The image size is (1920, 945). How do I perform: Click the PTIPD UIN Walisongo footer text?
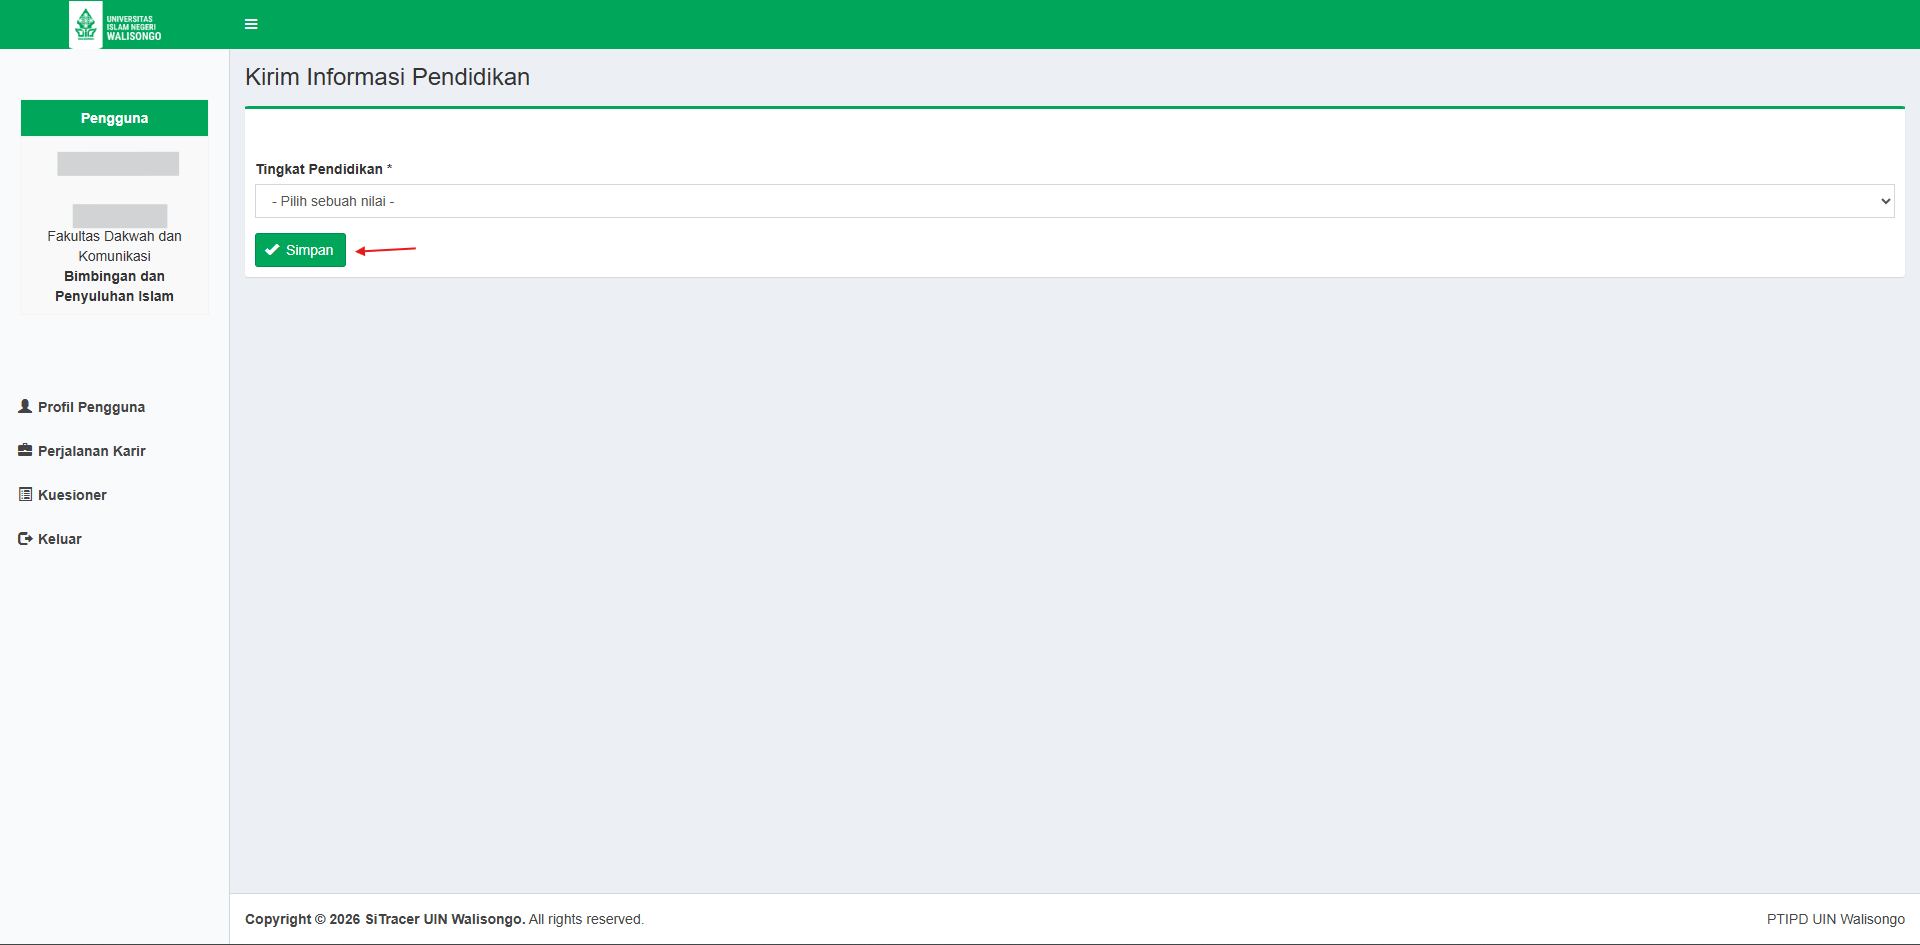point(1835,919)
